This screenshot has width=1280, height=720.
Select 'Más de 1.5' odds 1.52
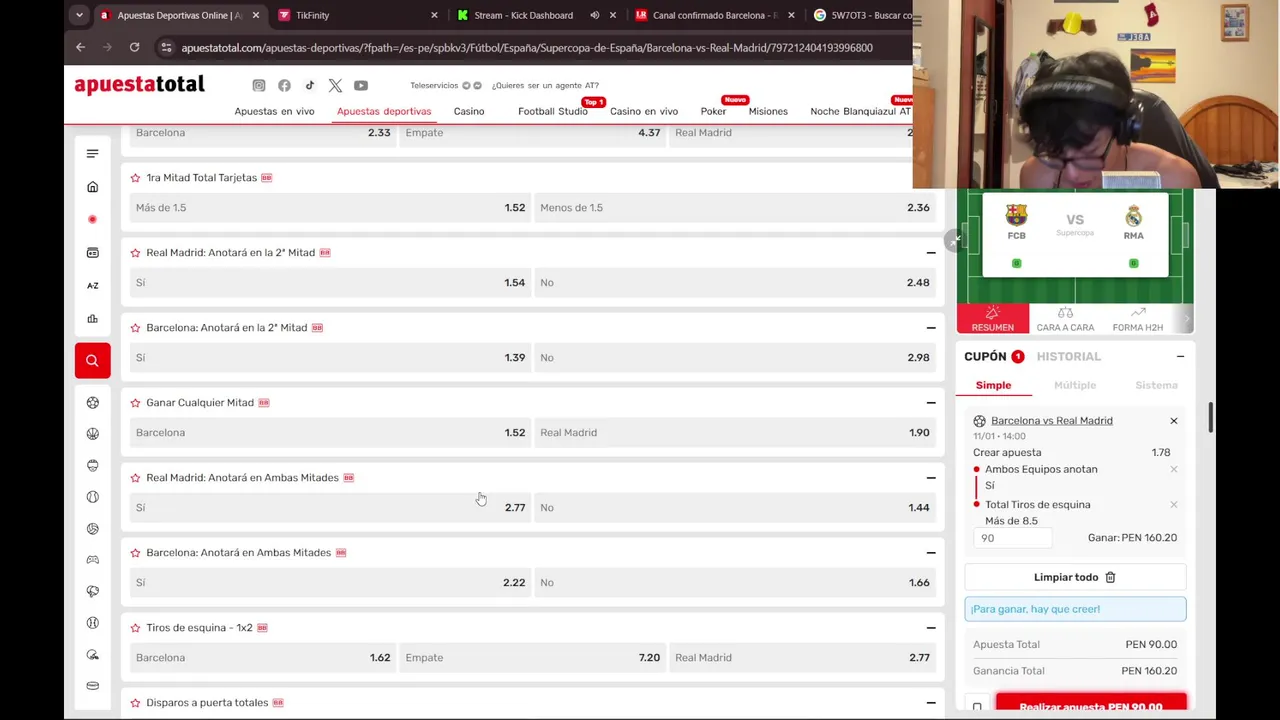pos(330,207)
